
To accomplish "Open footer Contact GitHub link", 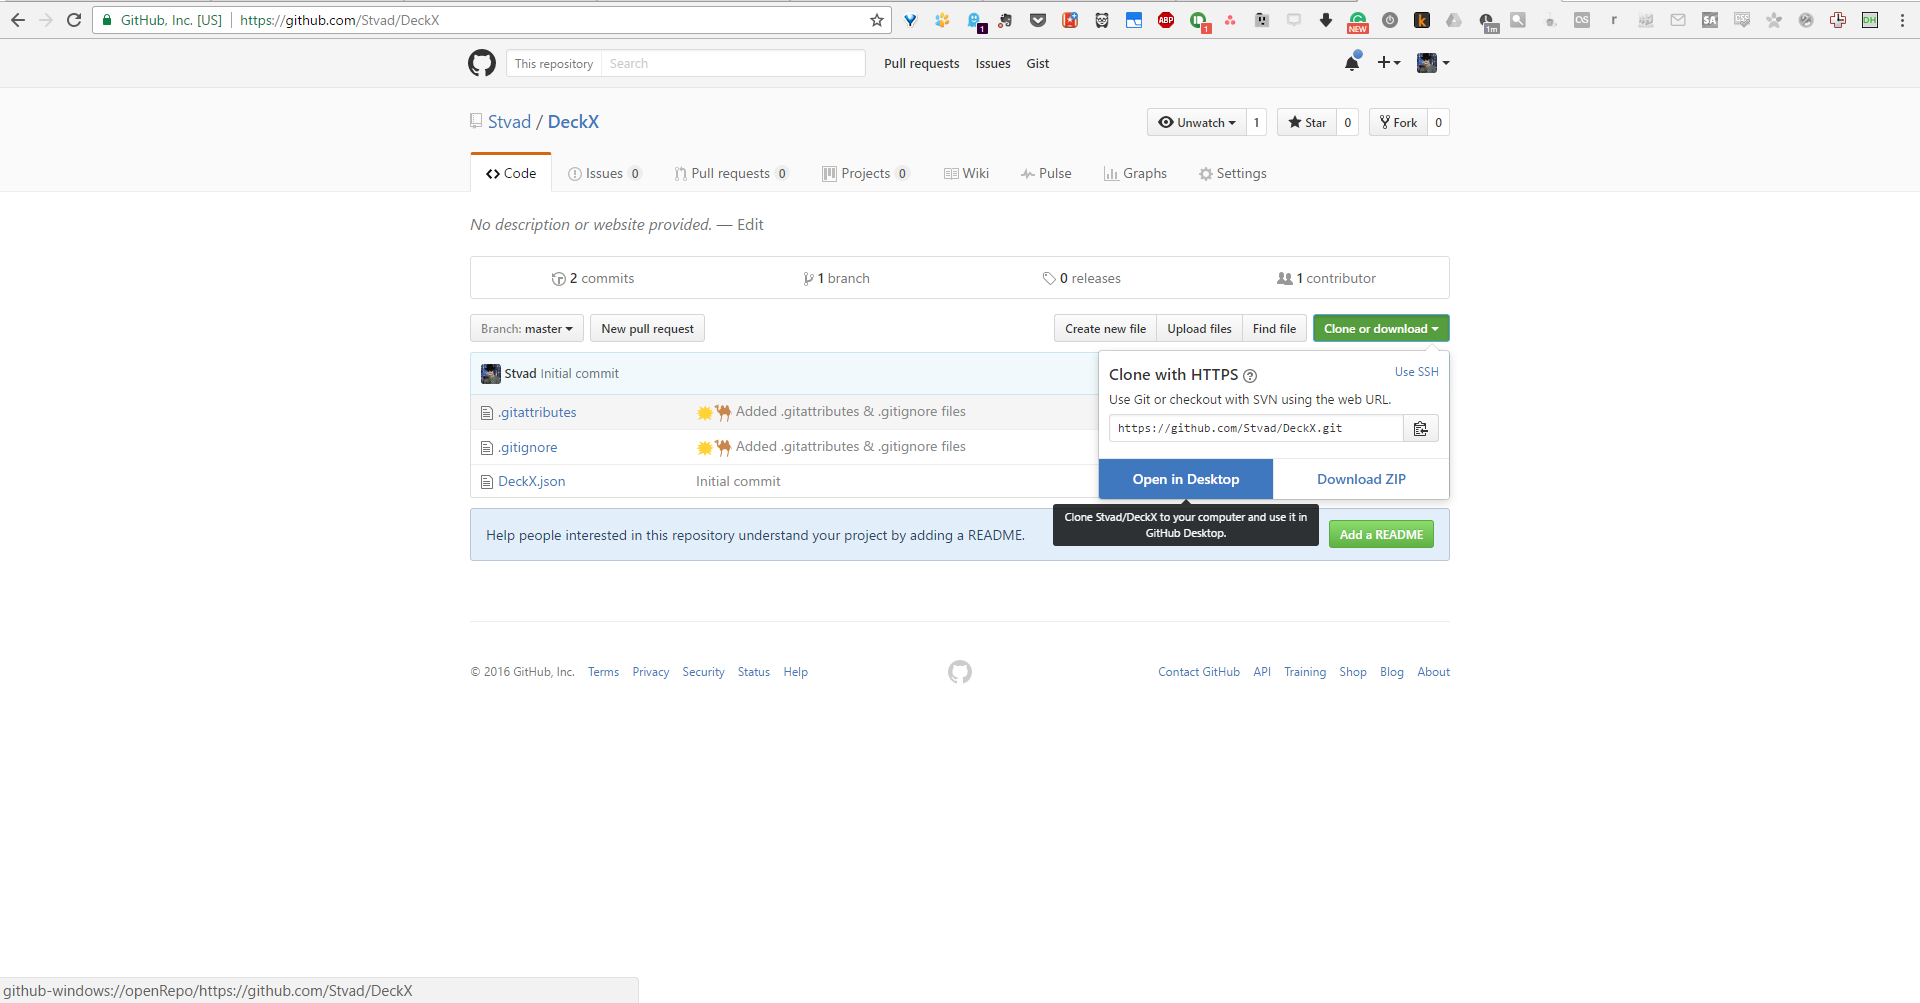I will (1199, 672).
